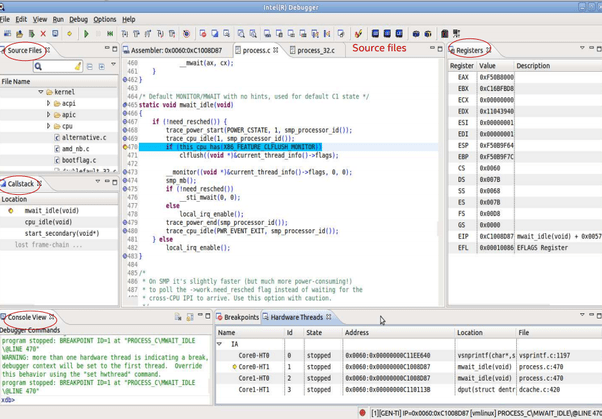Open the Options menu

point(104,19)
